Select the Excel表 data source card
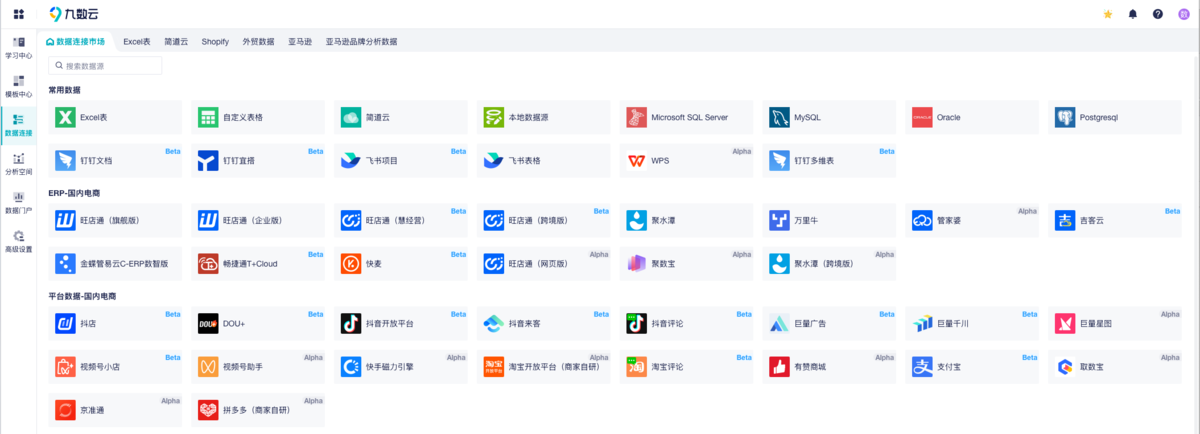The image size is (1200, 434). pos(116,117)
